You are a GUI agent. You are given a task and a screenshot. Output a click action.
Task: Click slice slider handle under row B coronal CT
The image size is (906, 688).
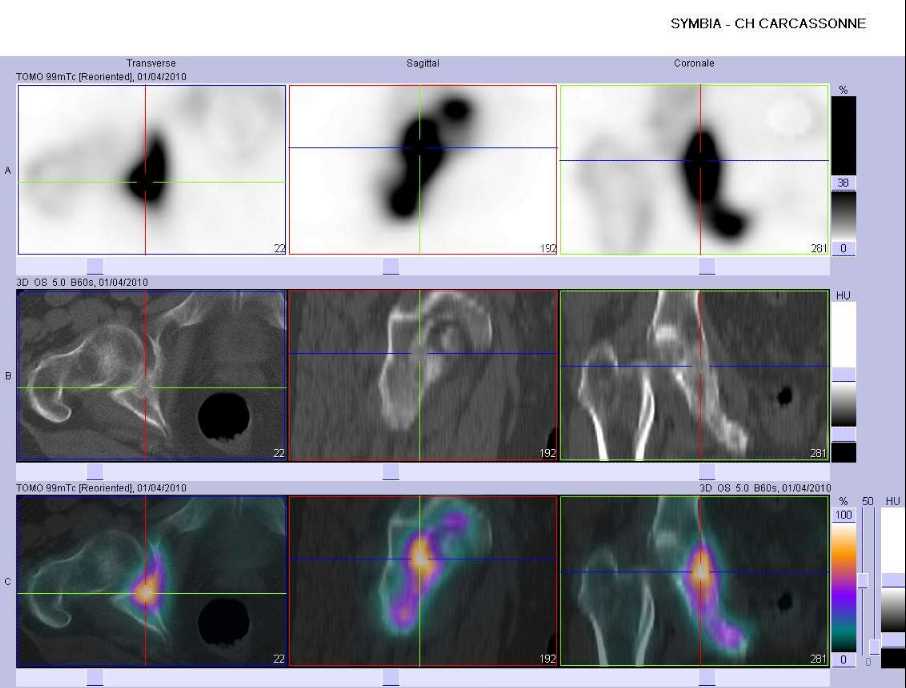pyautogui.click(x=707, y=472)
